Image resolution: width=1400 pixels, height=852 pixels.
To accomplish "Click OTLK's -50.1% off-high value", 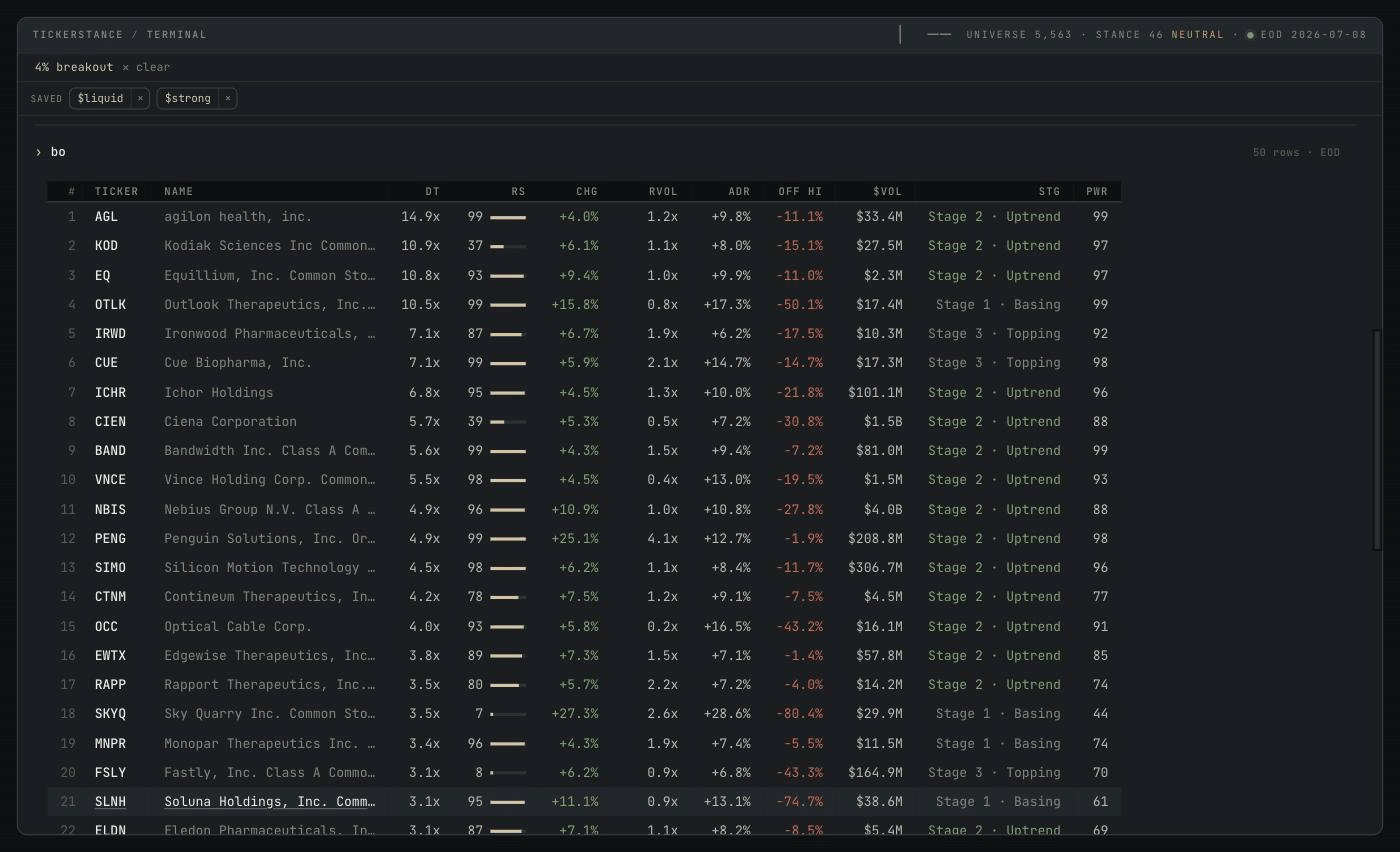I will pyautogui.click(x=800, y=304).
